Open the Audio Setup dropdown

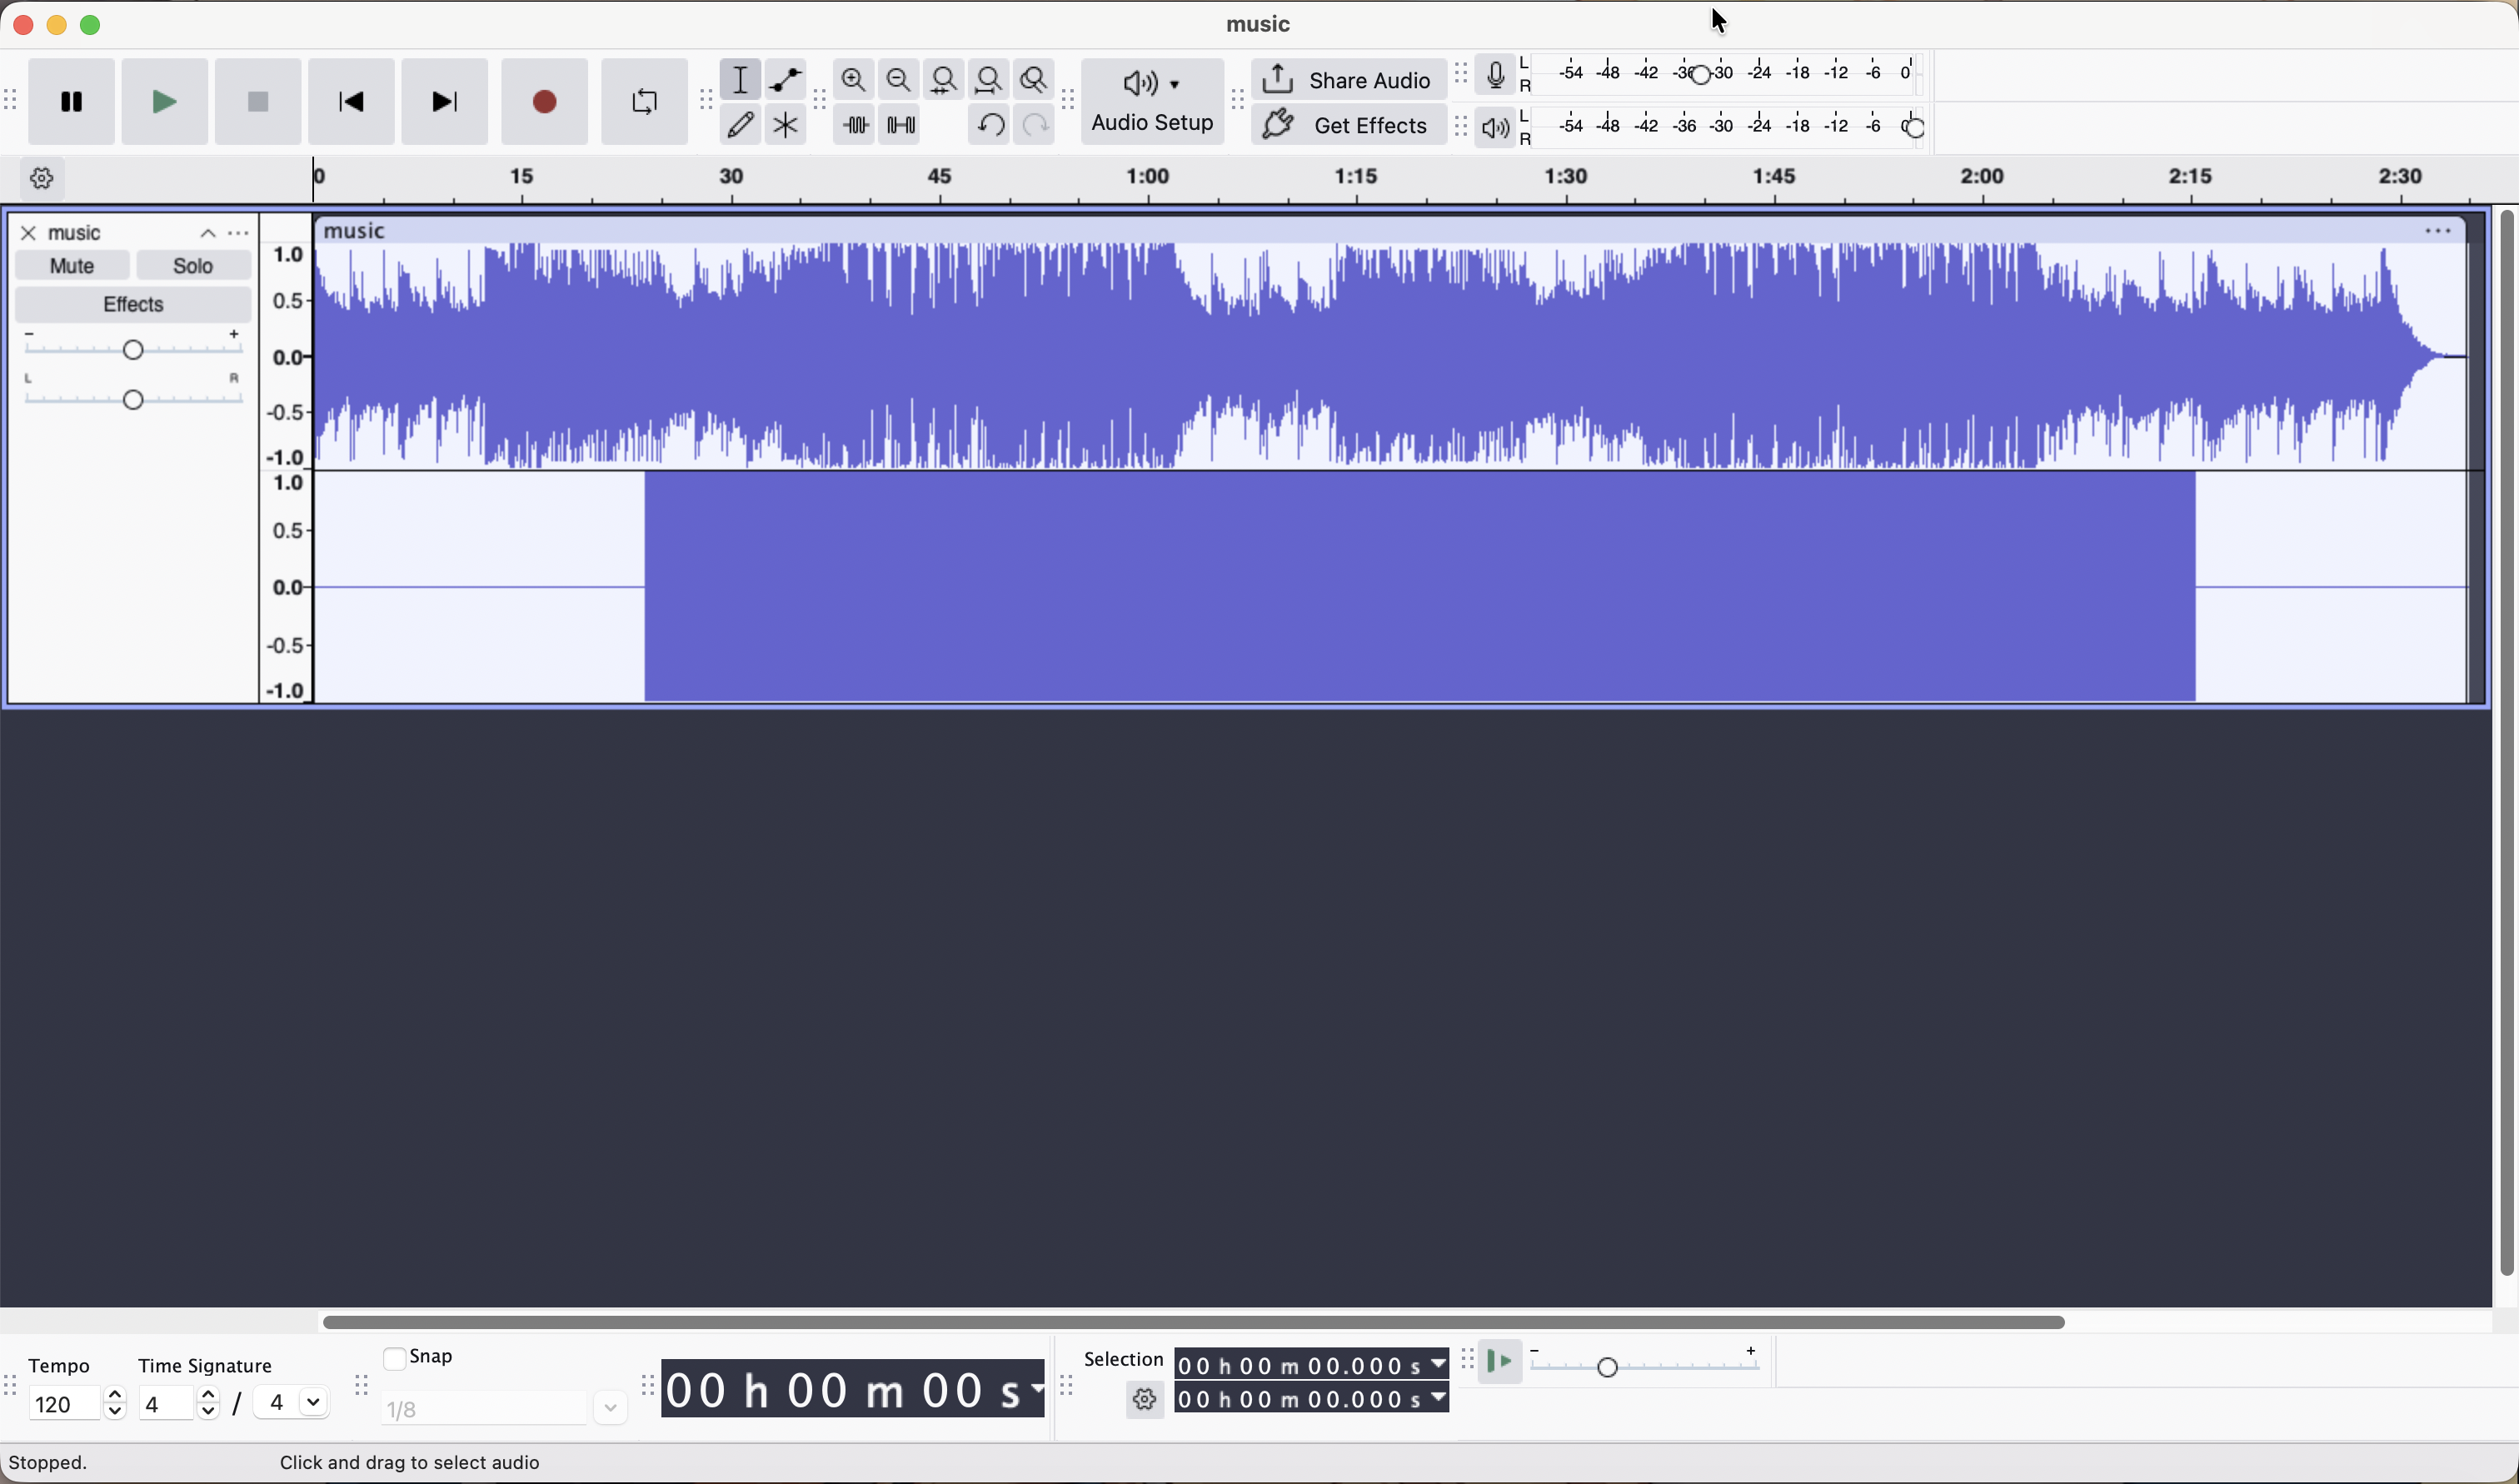[1152, 101]
